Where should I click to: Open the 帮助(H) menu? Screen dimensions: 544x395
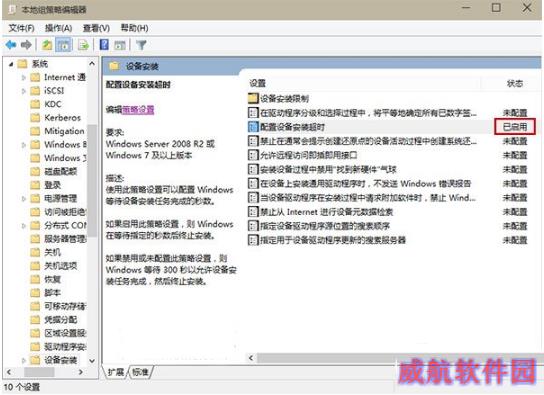[134, 28]
